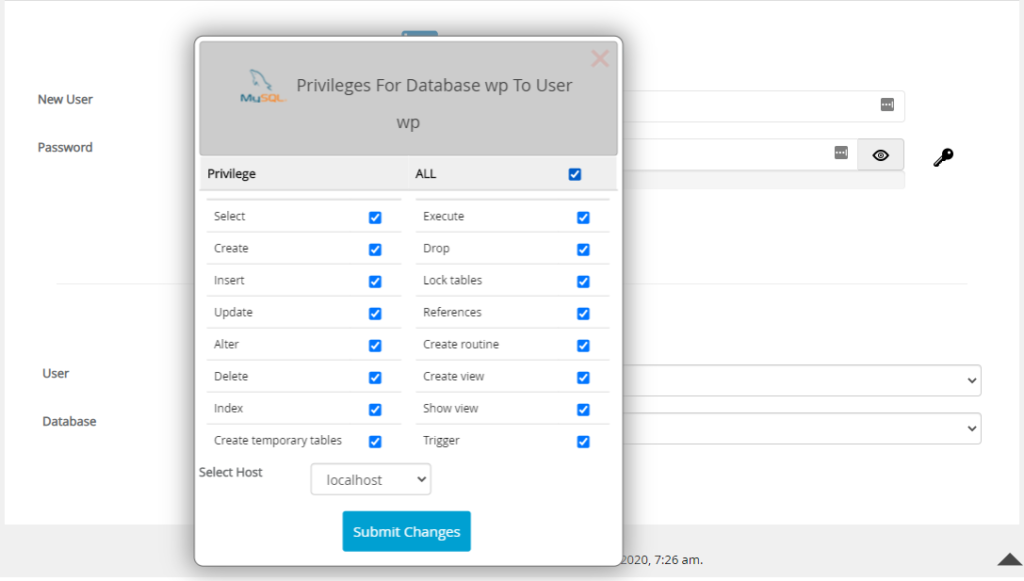Click inside the Password text field
Screen dimensions: 1024x581
[x=750, y=153]
